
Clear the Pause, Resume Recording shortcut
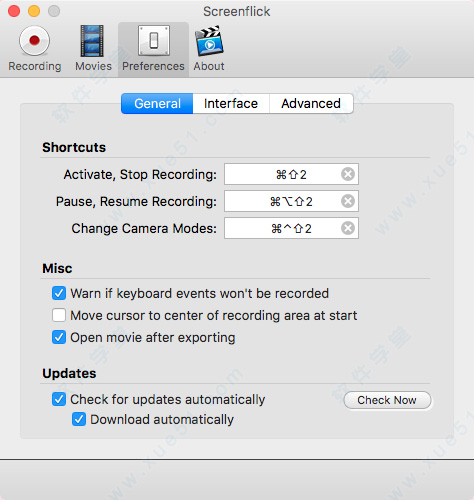tap(348, 201)
